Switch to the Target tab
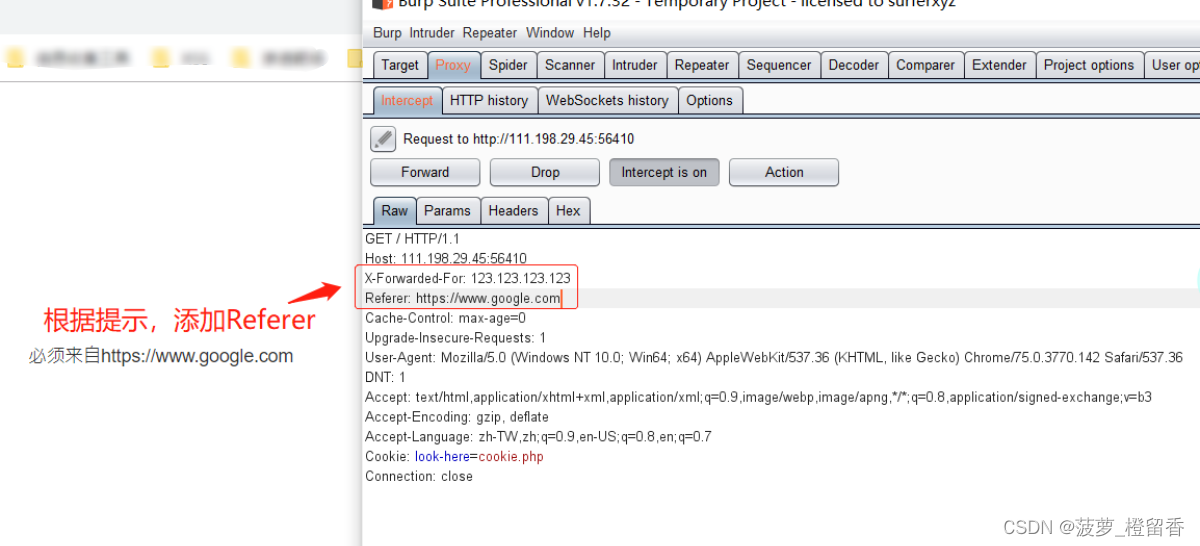This screenshot has height=546, width=1200. click(x=400, y=65)
